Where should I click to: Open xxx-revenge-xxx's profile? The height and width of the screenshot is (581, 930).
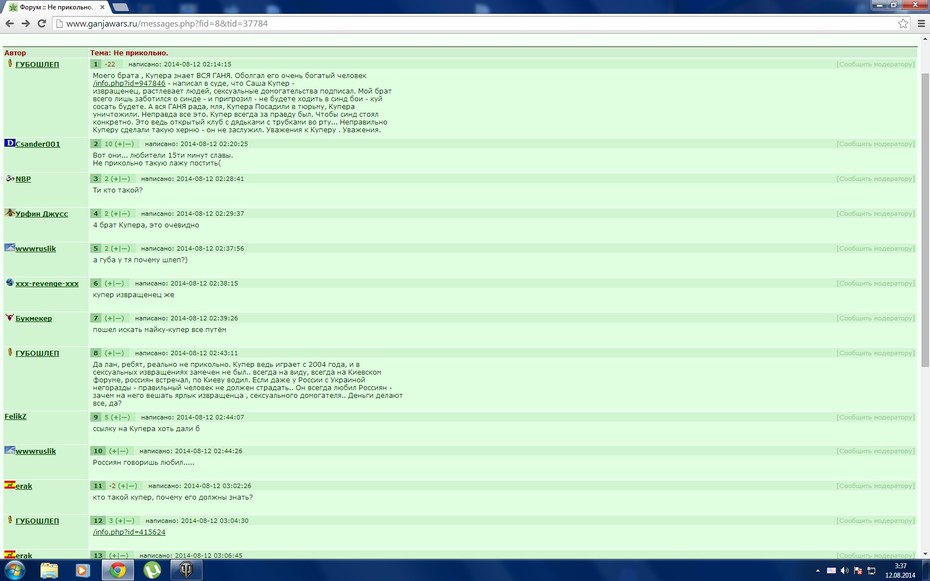(47, 283)
